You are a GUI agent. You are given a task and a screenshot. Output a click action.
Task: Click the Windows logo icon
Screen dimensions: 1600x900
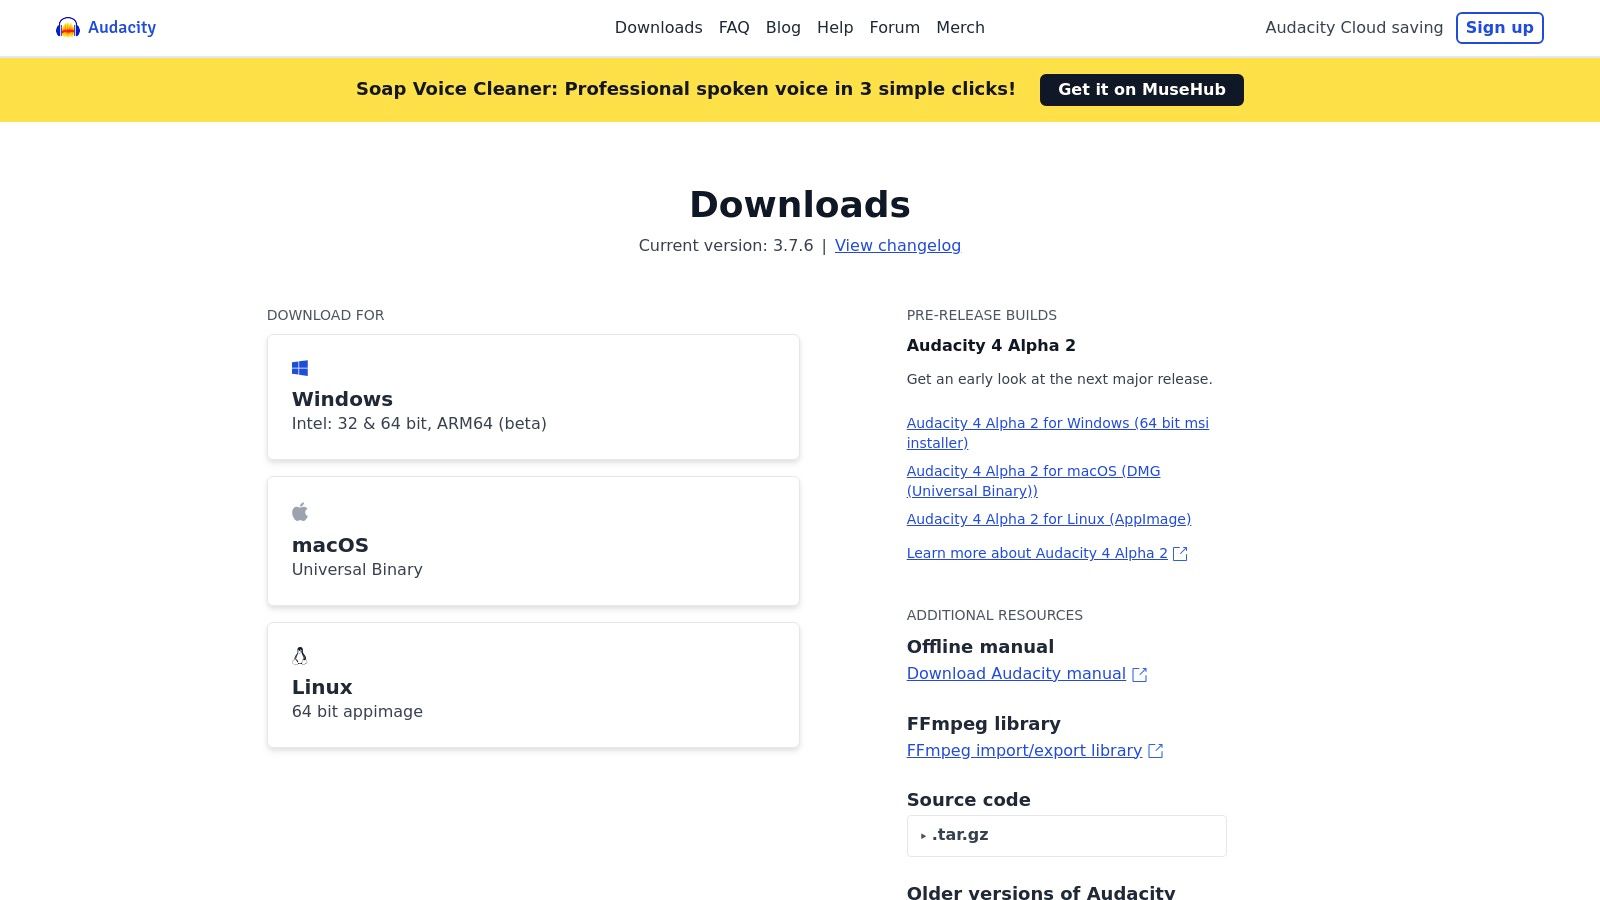[x=300, y=368]
